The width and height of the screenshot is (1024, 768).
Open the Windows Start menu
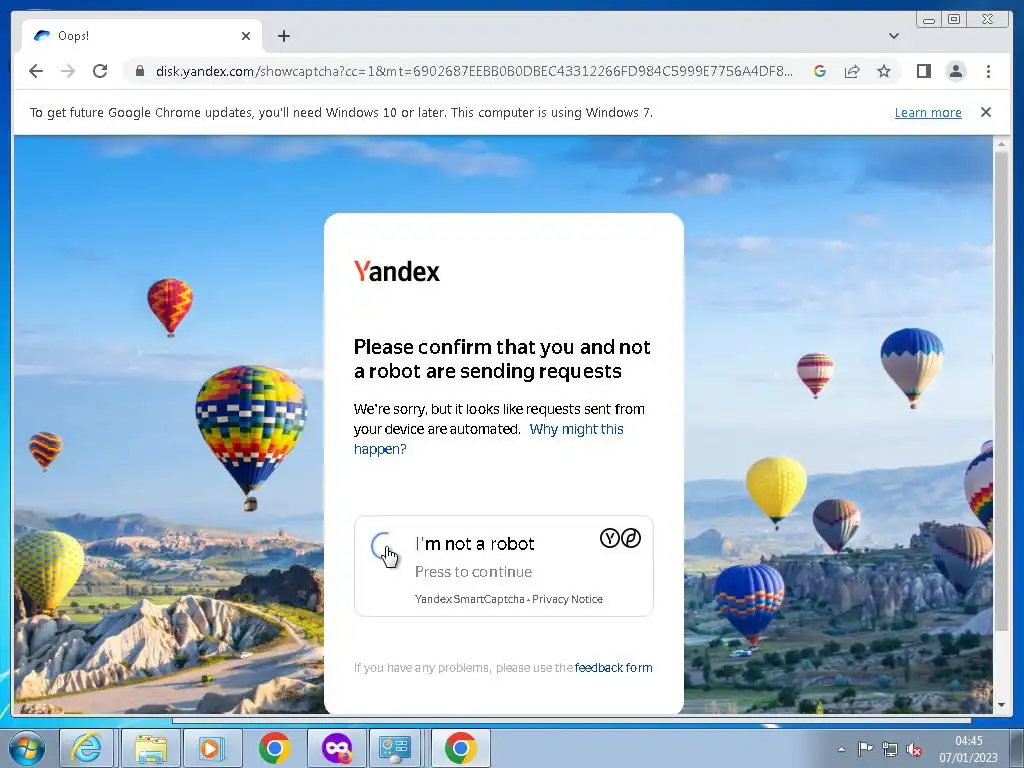point(26,748)
